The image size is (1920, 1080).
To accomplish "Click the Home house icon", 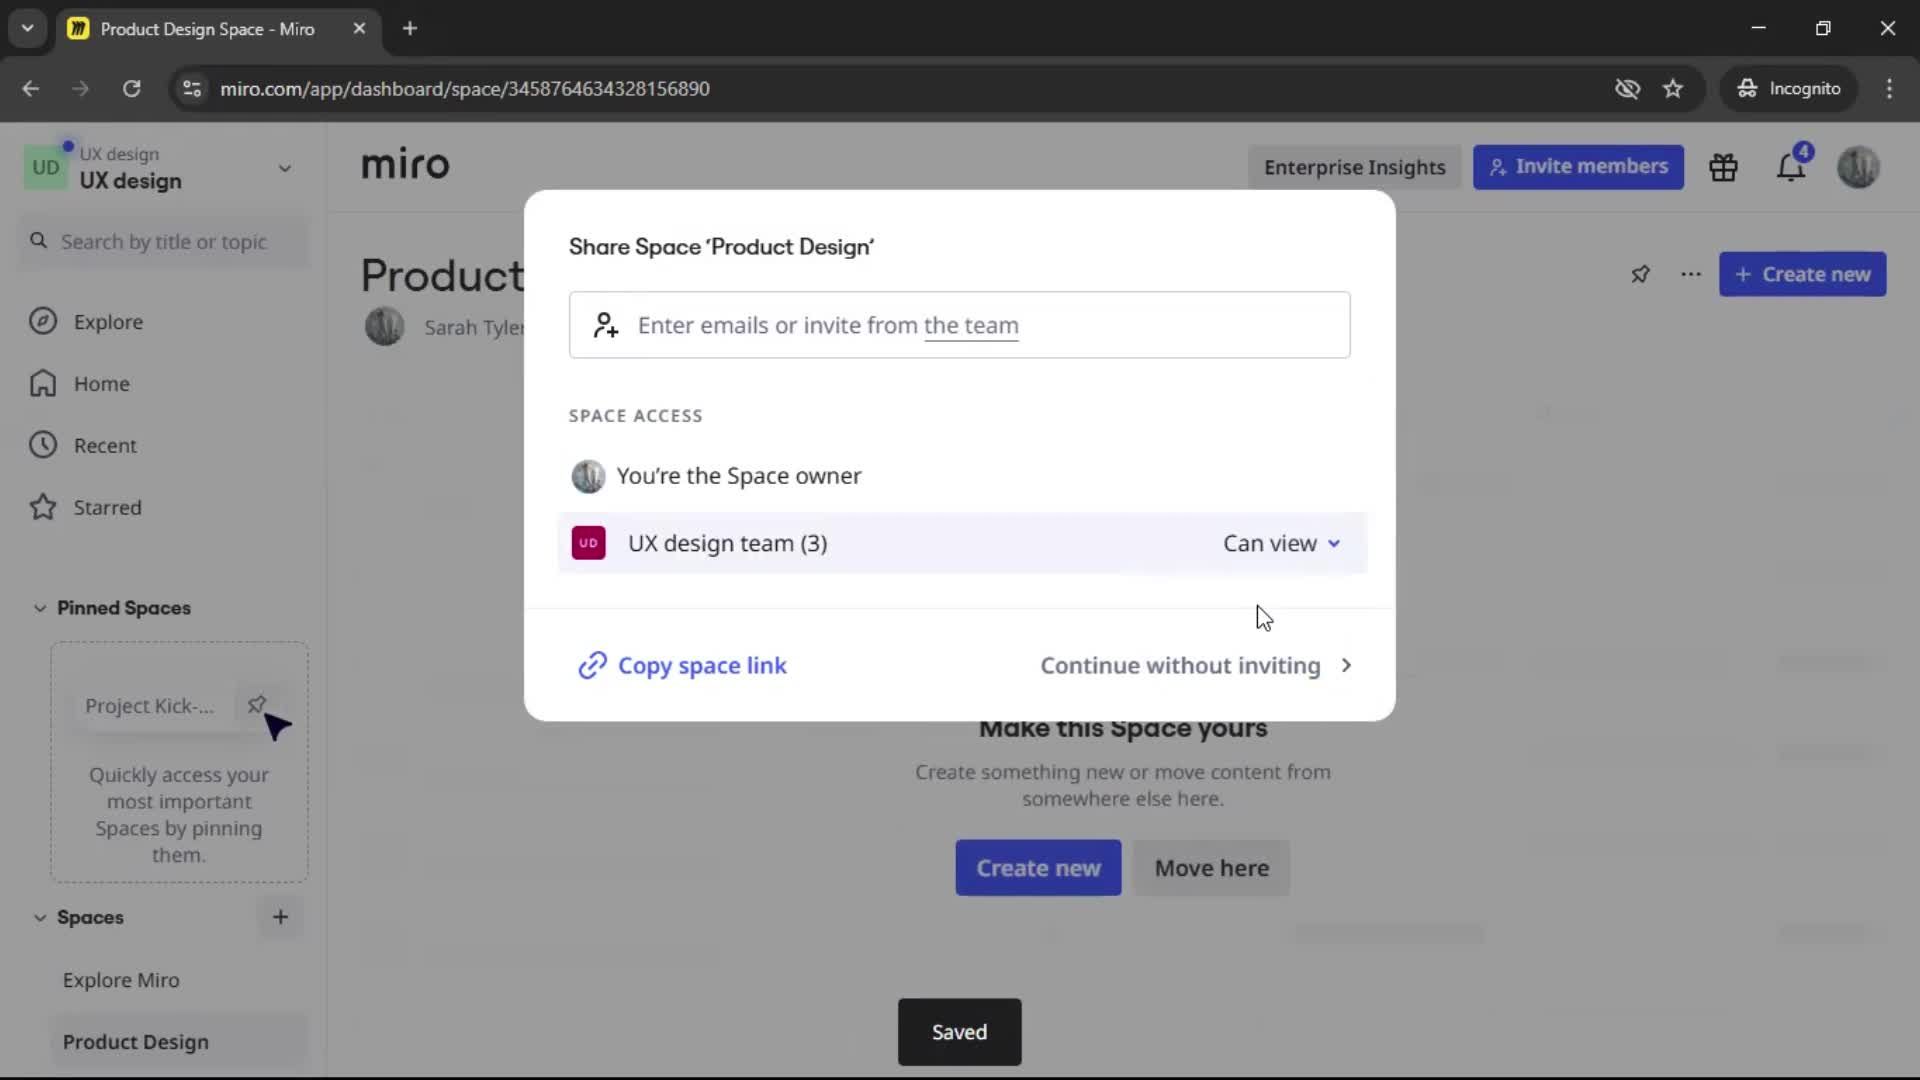I will [43, 384].
